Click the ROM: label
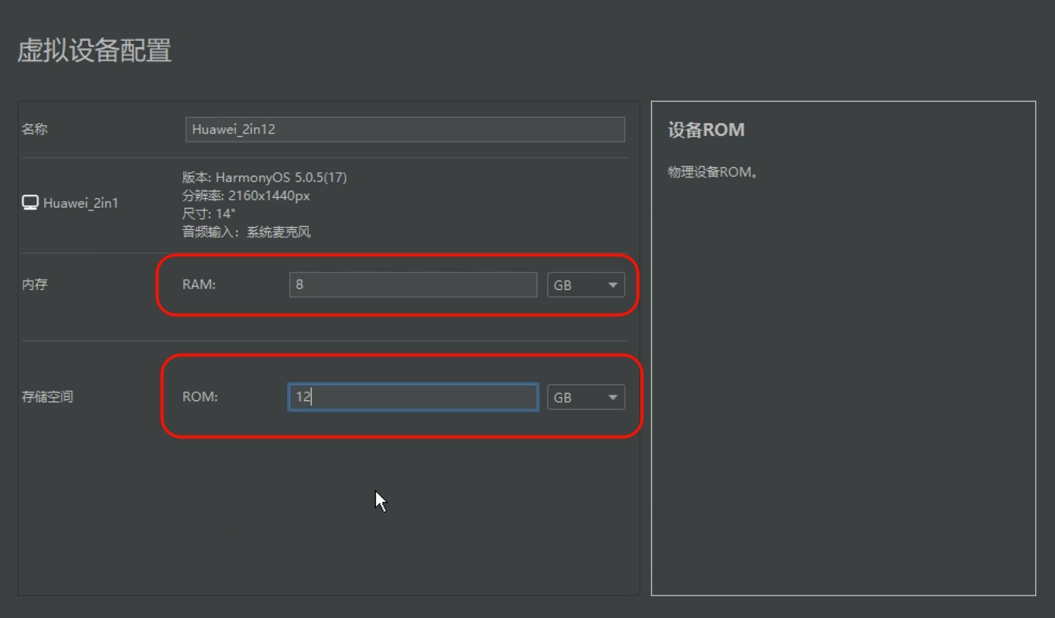The image size is (1055, 618). [x=200, y=397]
